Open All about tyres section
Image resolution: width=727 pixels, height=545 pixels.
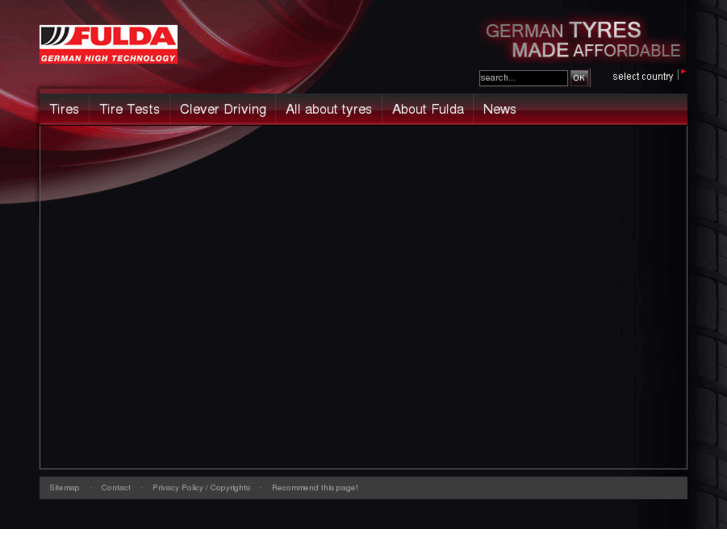(x=329, y=109)
